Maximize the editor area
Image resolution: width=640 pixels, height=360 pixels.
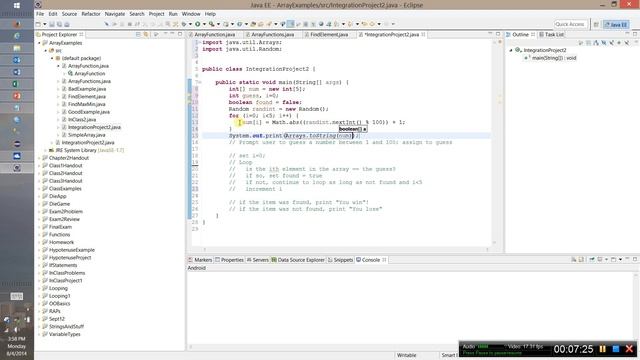click(x=498, y=34)
